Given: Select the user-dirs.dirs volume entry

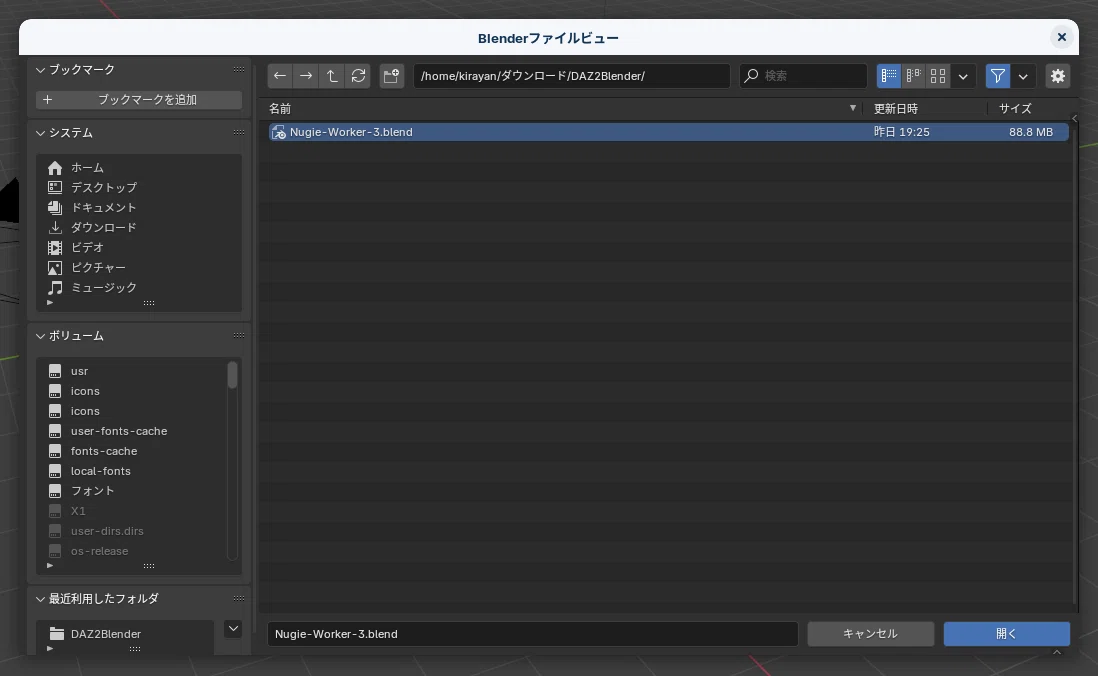Looking at the screenshot, I should click(133, 531).
